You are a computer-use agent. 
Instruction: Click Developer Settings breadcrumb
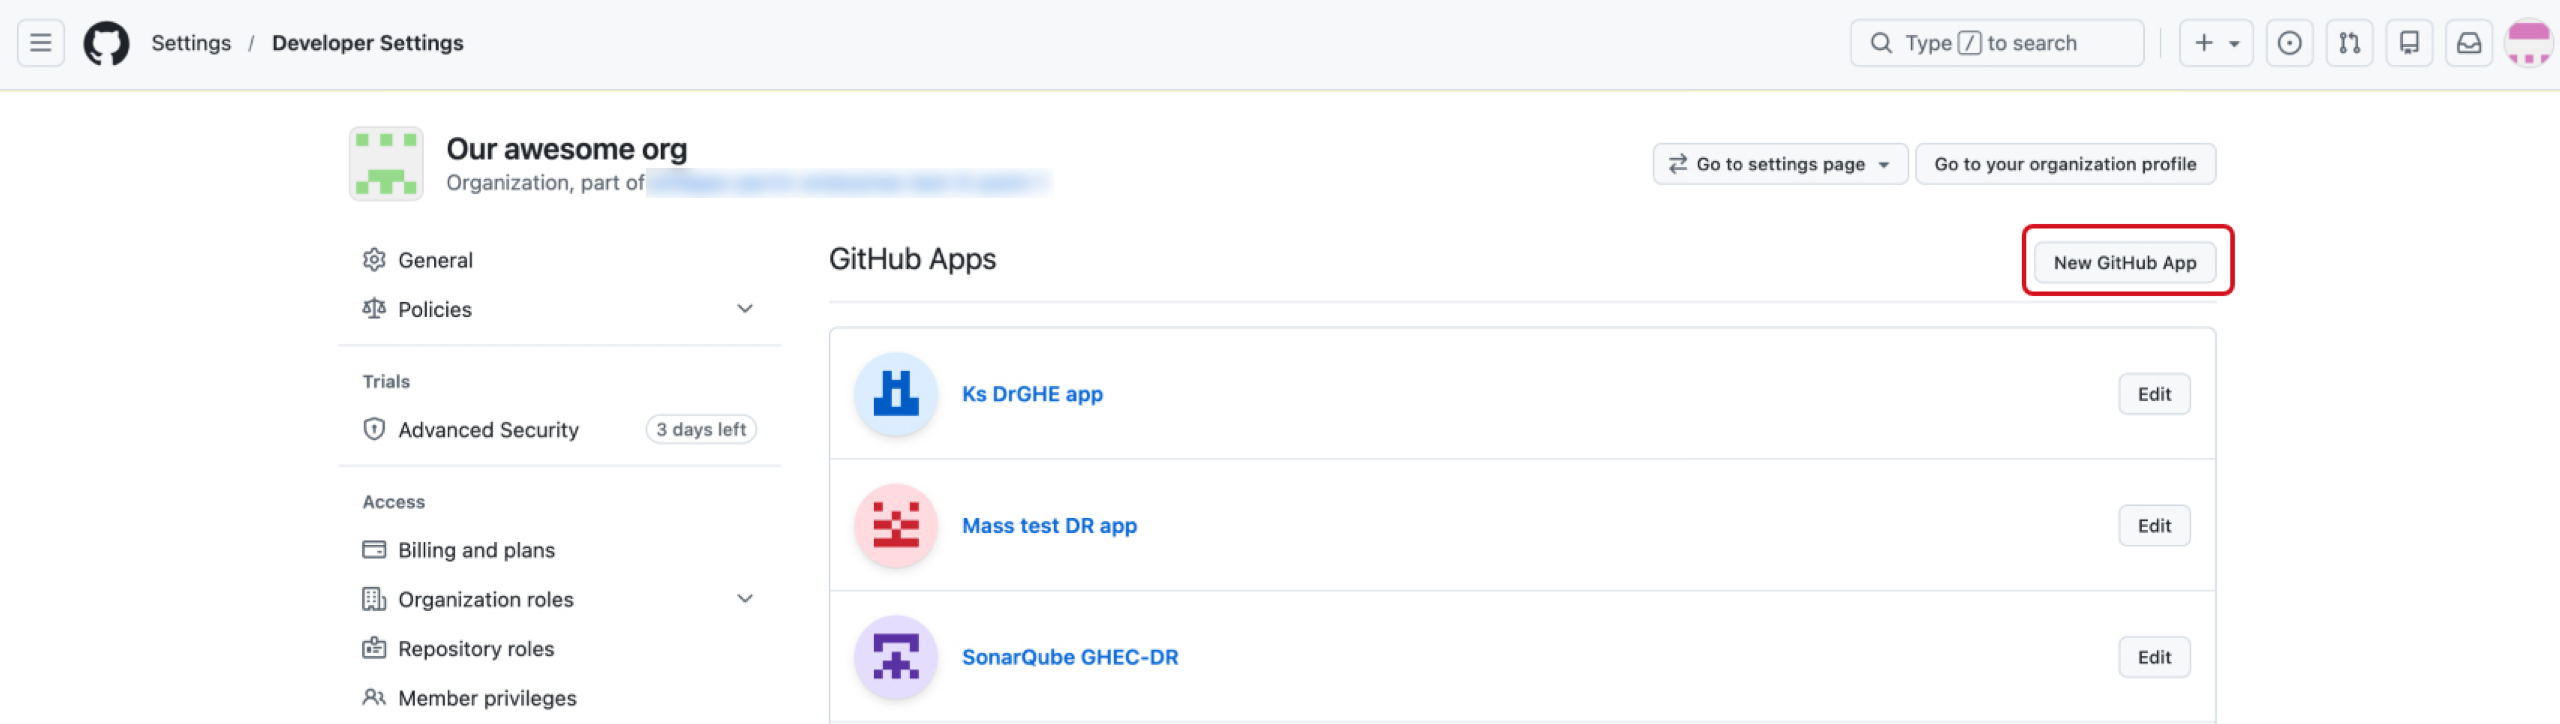coord(368,43)
